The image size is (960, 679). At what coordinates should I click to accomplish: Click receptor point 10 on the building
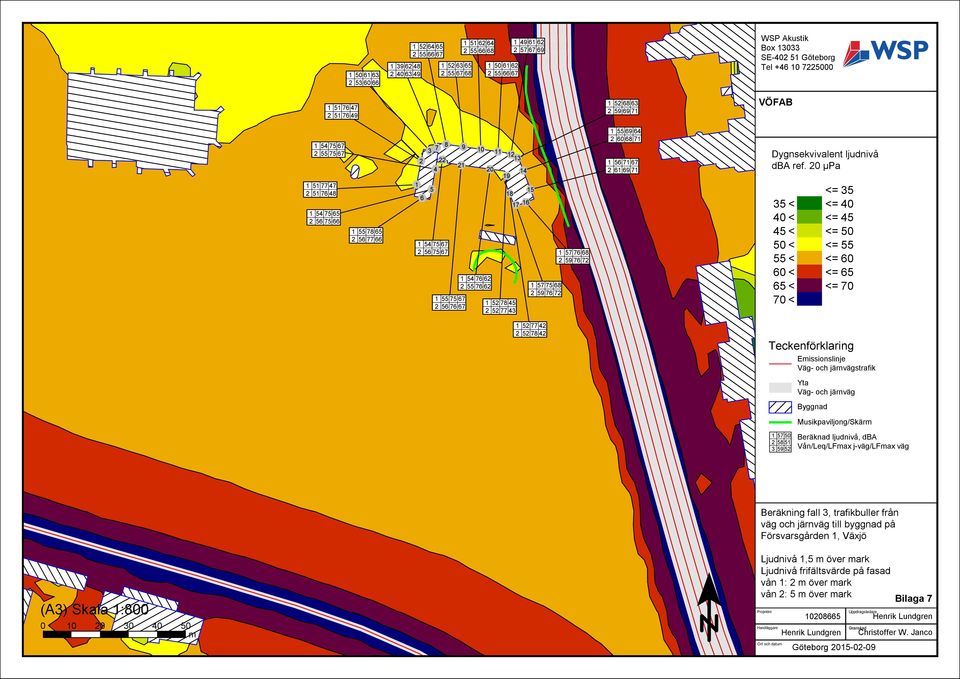(481, 149)
